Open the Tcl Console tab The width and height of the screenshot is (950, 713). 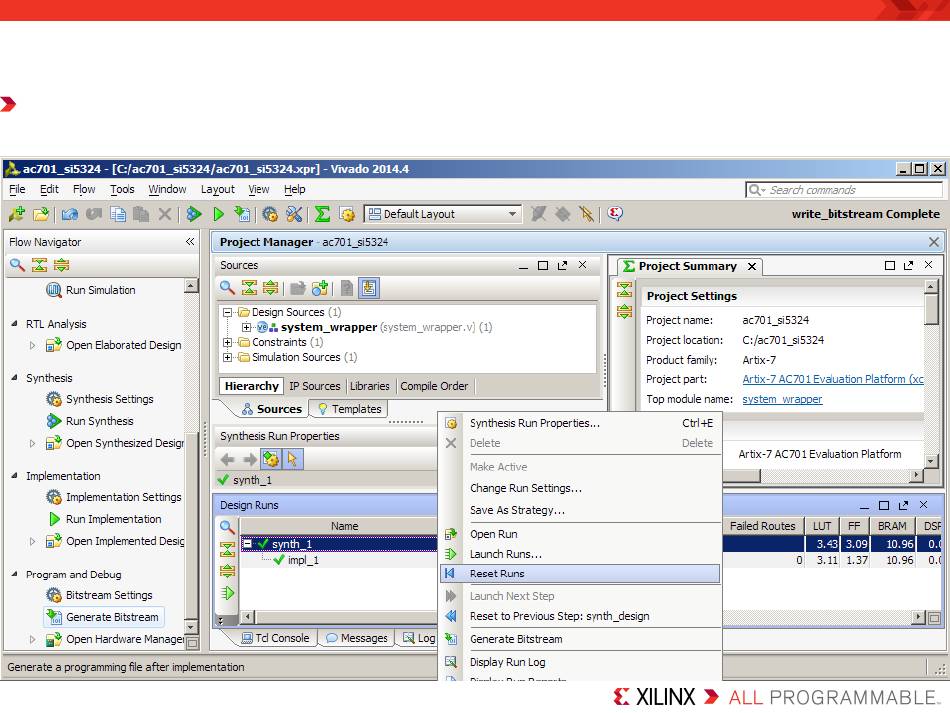[x=275, y=638]
